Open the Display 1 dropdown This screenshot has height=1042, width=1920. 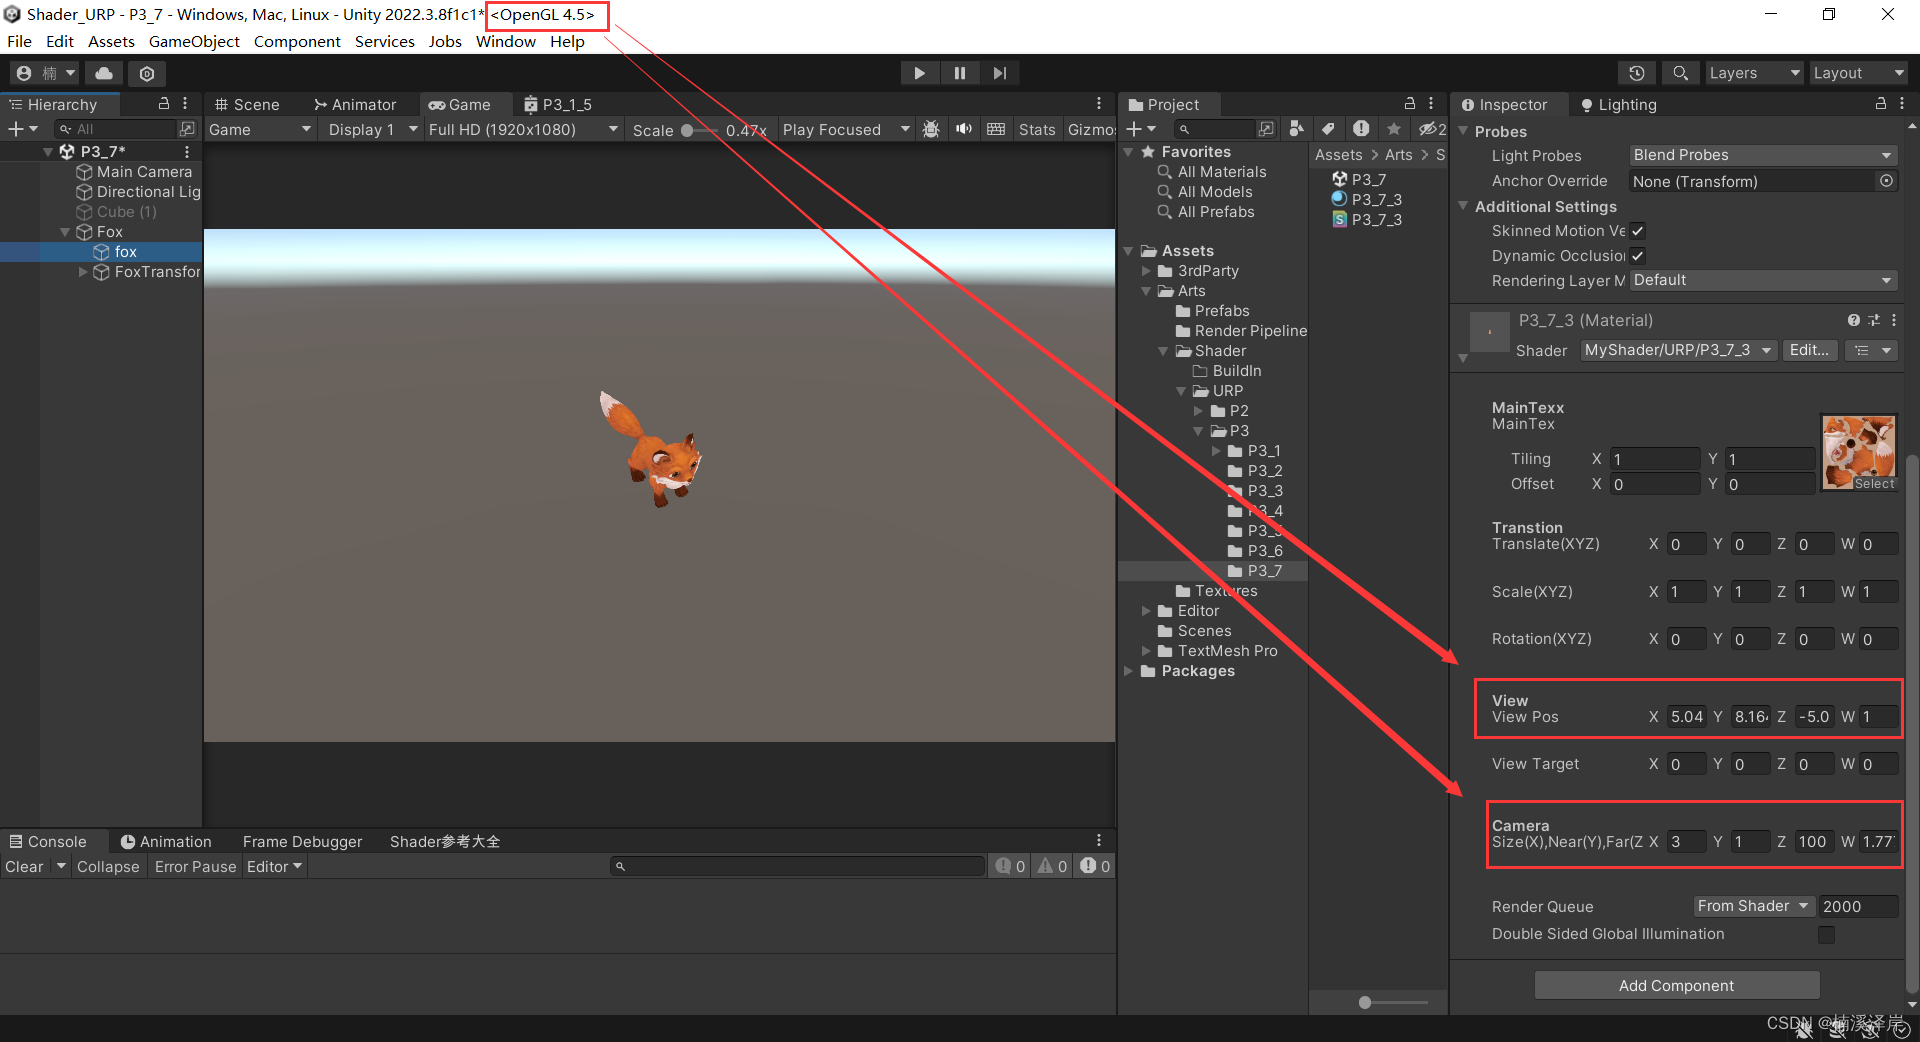point(372,129)
